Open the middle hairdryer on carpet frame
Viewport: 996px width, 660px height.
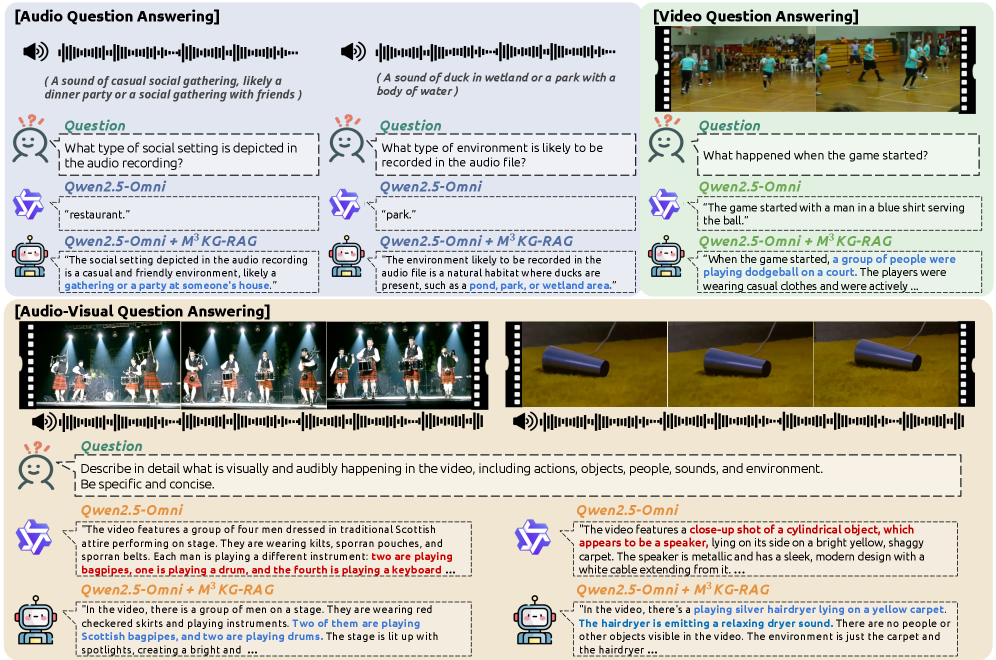740,363
